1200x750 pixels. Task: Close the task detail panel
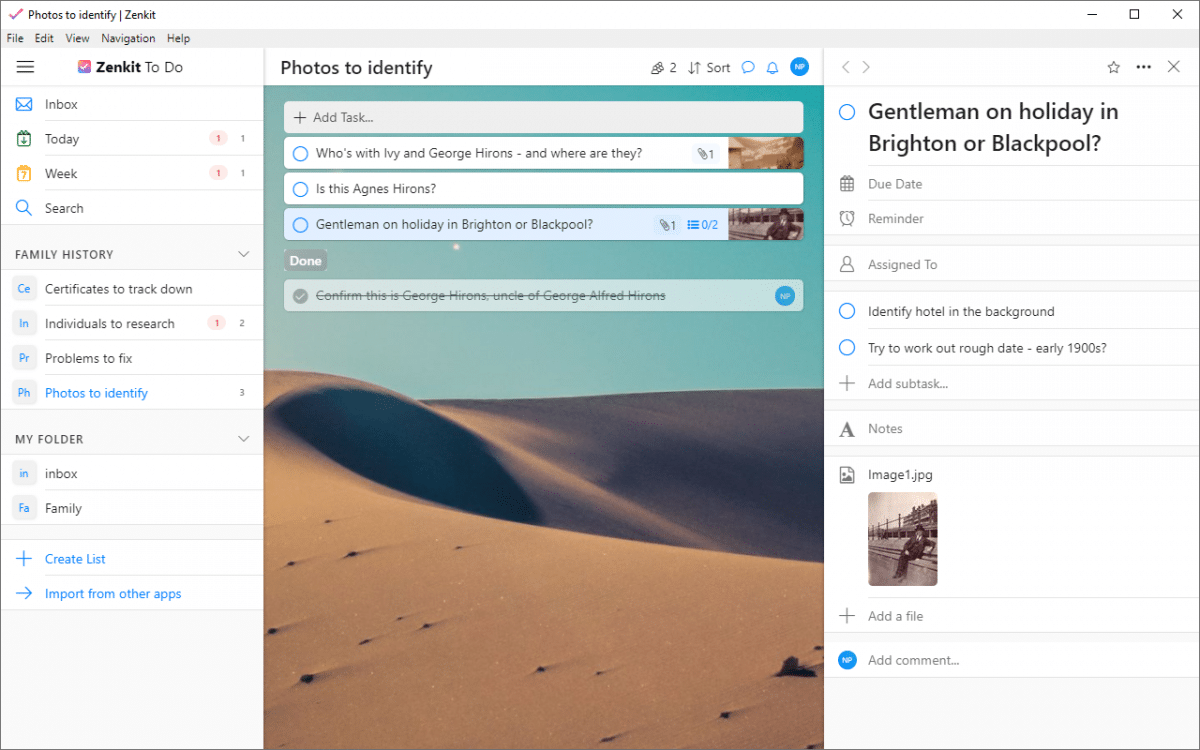point(1174,67)
